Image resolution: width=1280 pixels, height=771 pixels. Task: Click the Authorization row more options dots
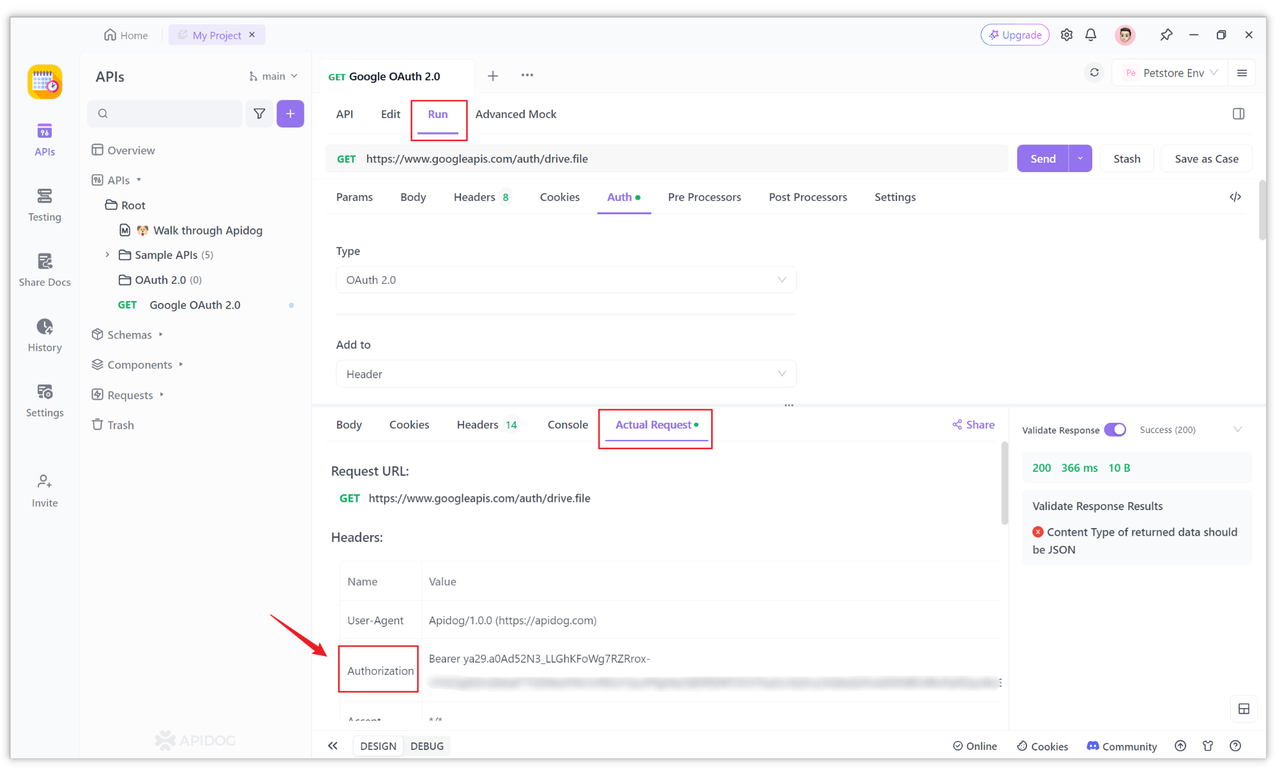[1000, 683]
